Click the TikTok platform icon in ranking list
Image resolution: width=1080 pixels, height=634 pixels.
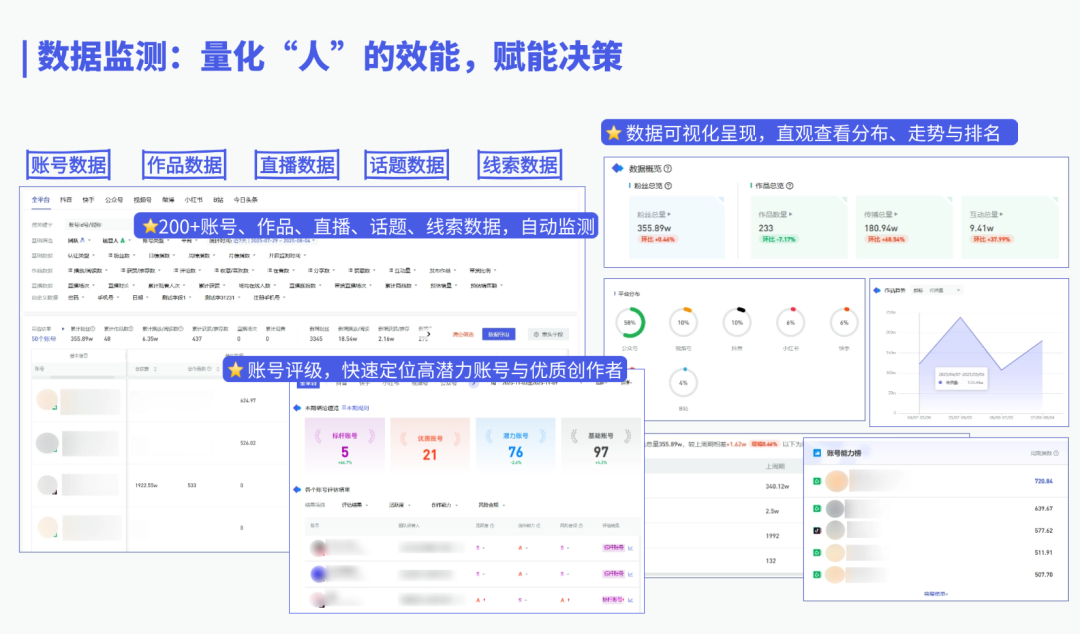point(817,531)
